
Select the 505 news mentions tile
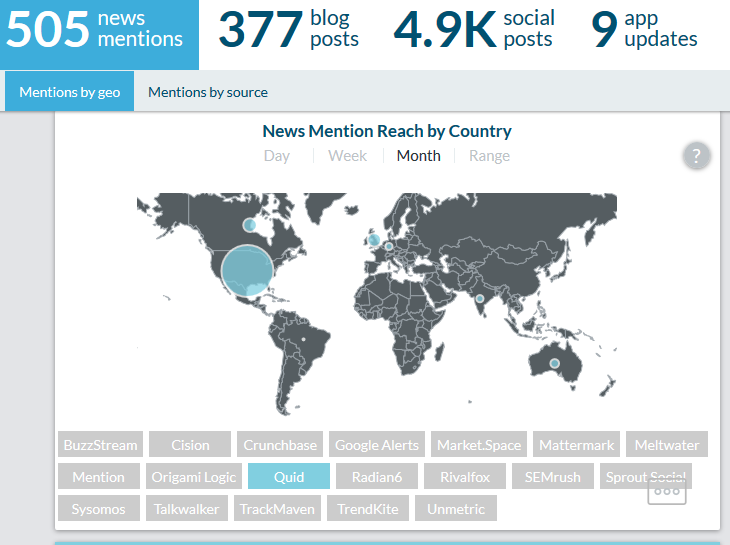click(x=99, y=34)
